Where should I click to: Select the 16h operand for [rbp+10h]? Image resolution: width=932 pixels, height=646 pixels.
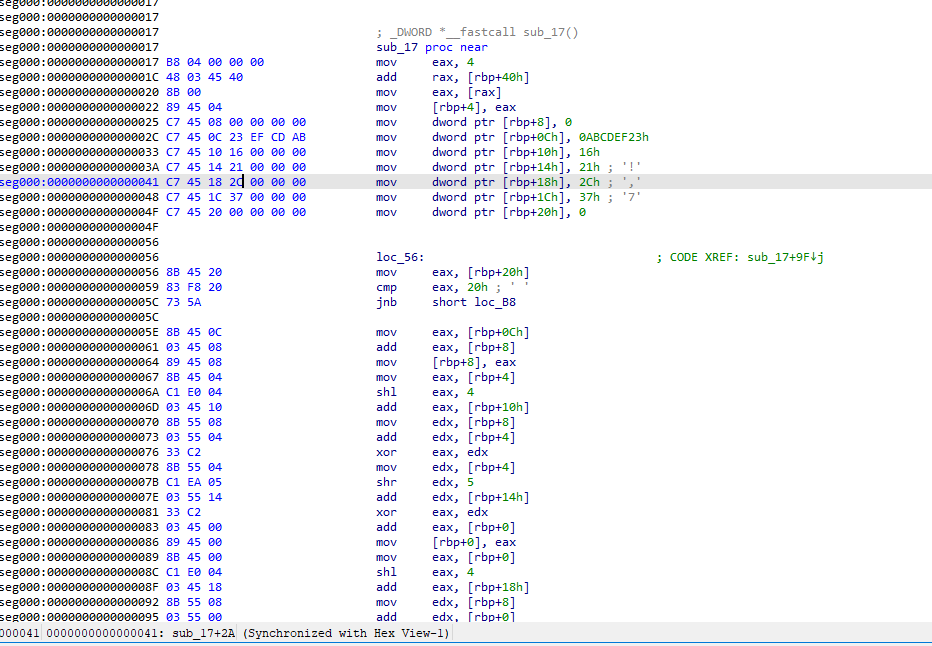tap(590, 152)
